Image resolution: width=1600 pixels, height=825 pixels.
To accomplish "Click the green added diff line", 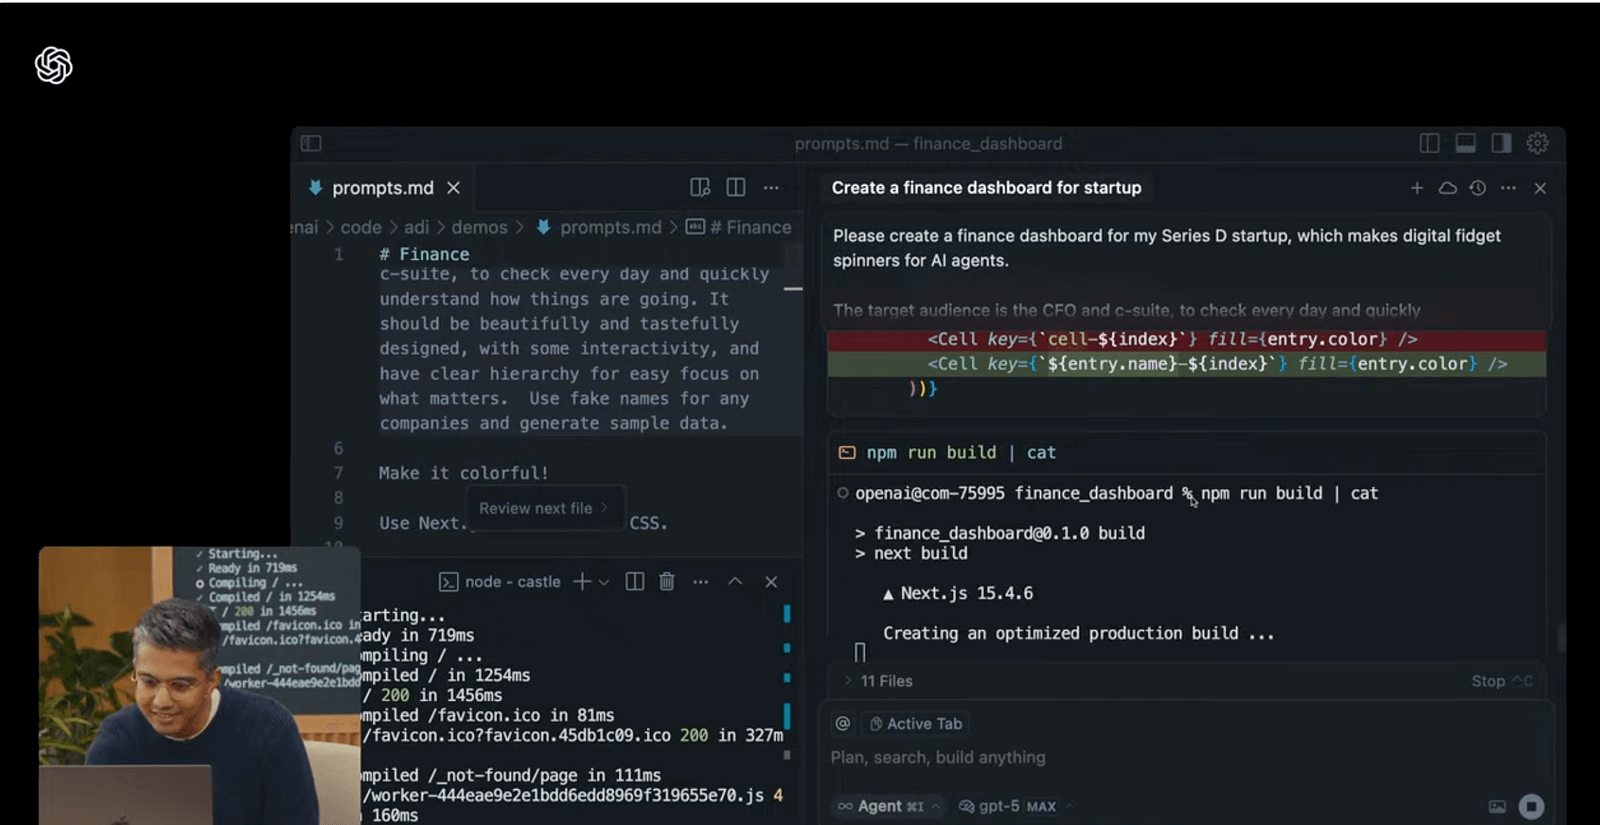I will (1186, 364).
